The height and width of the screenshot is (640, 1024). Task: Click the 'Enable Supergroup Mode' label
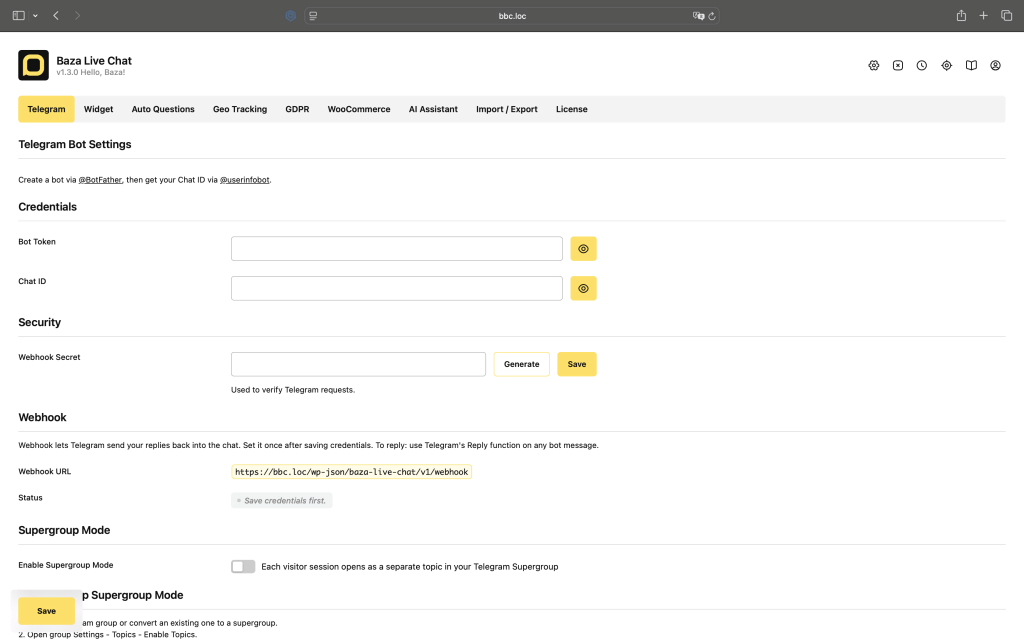[65, 565]
